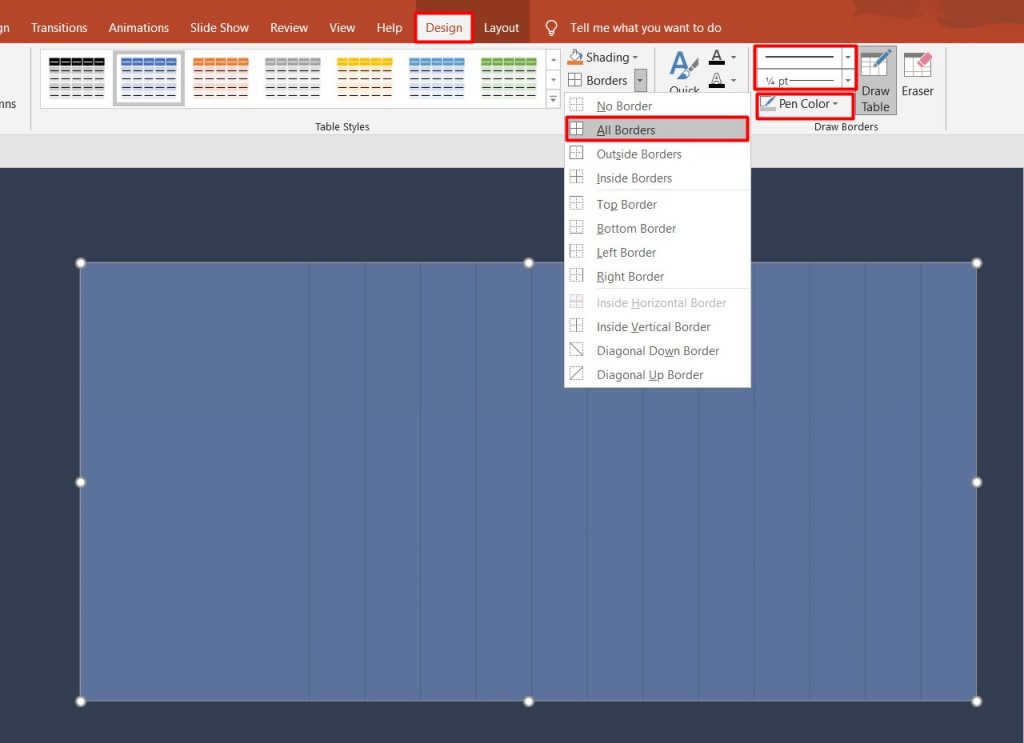
Task: Apply the light blue table style thumbnail
Action: (x=436, y=78)
